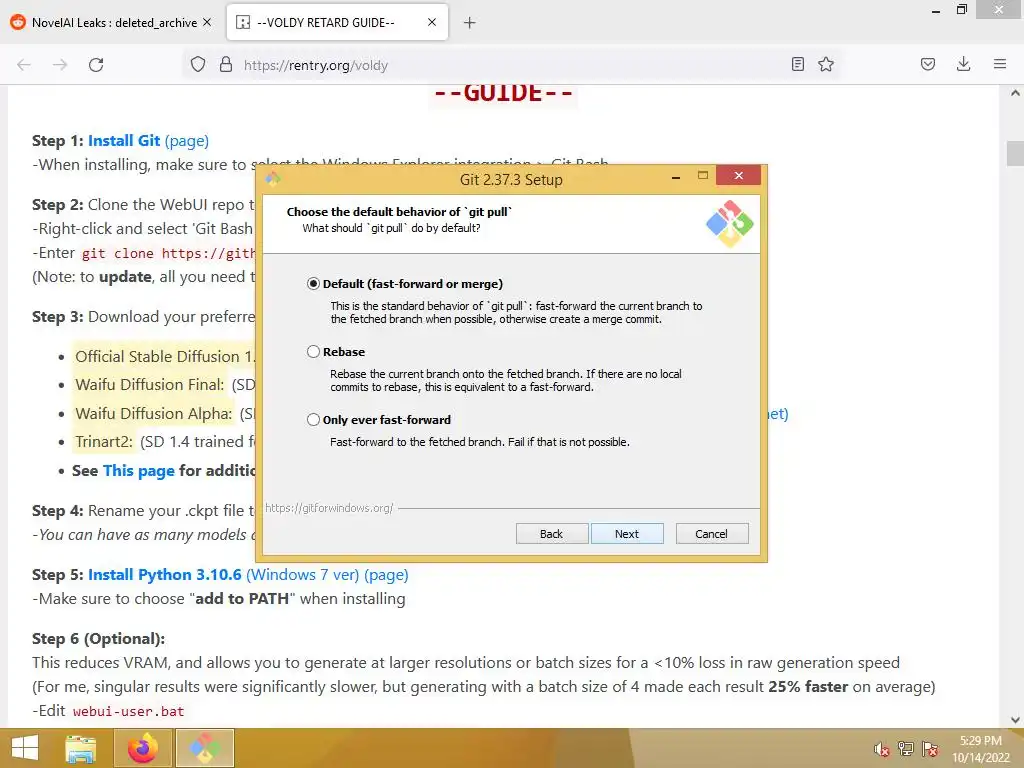Click Next in Git Setup

point(627,534)
